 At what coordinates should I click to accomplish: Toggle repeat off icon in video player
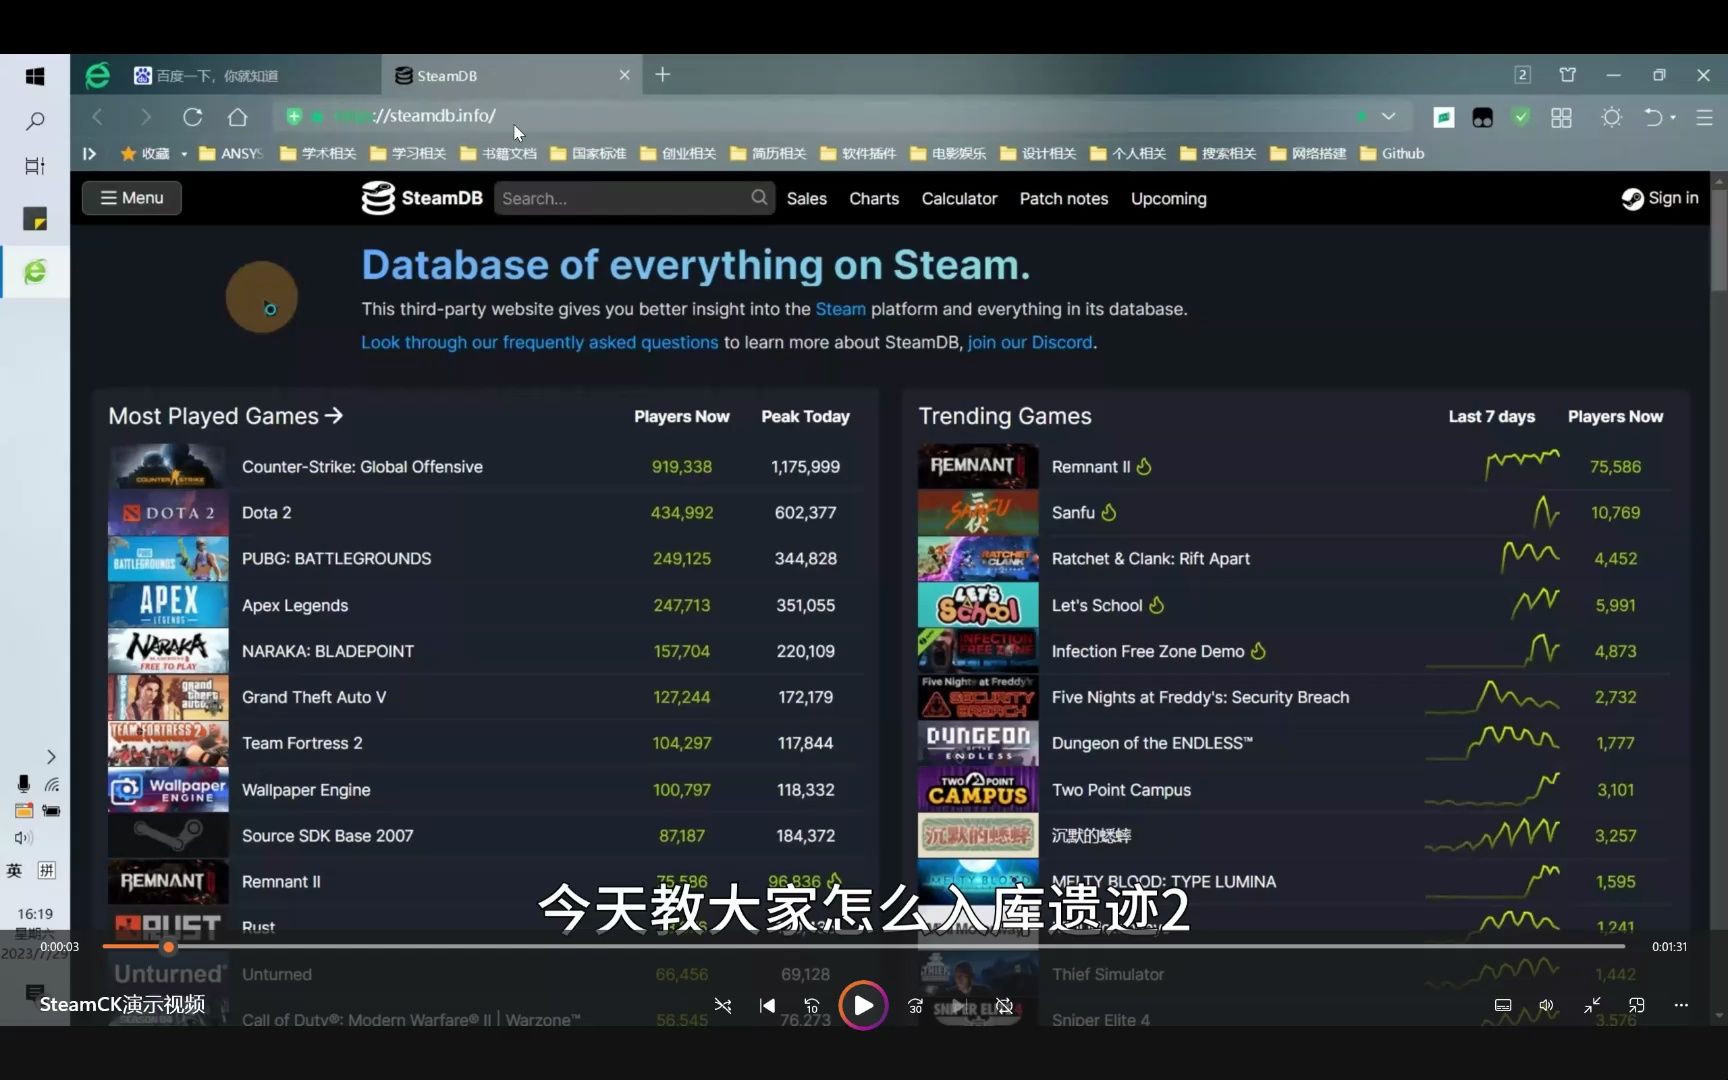[1005, 1006]
